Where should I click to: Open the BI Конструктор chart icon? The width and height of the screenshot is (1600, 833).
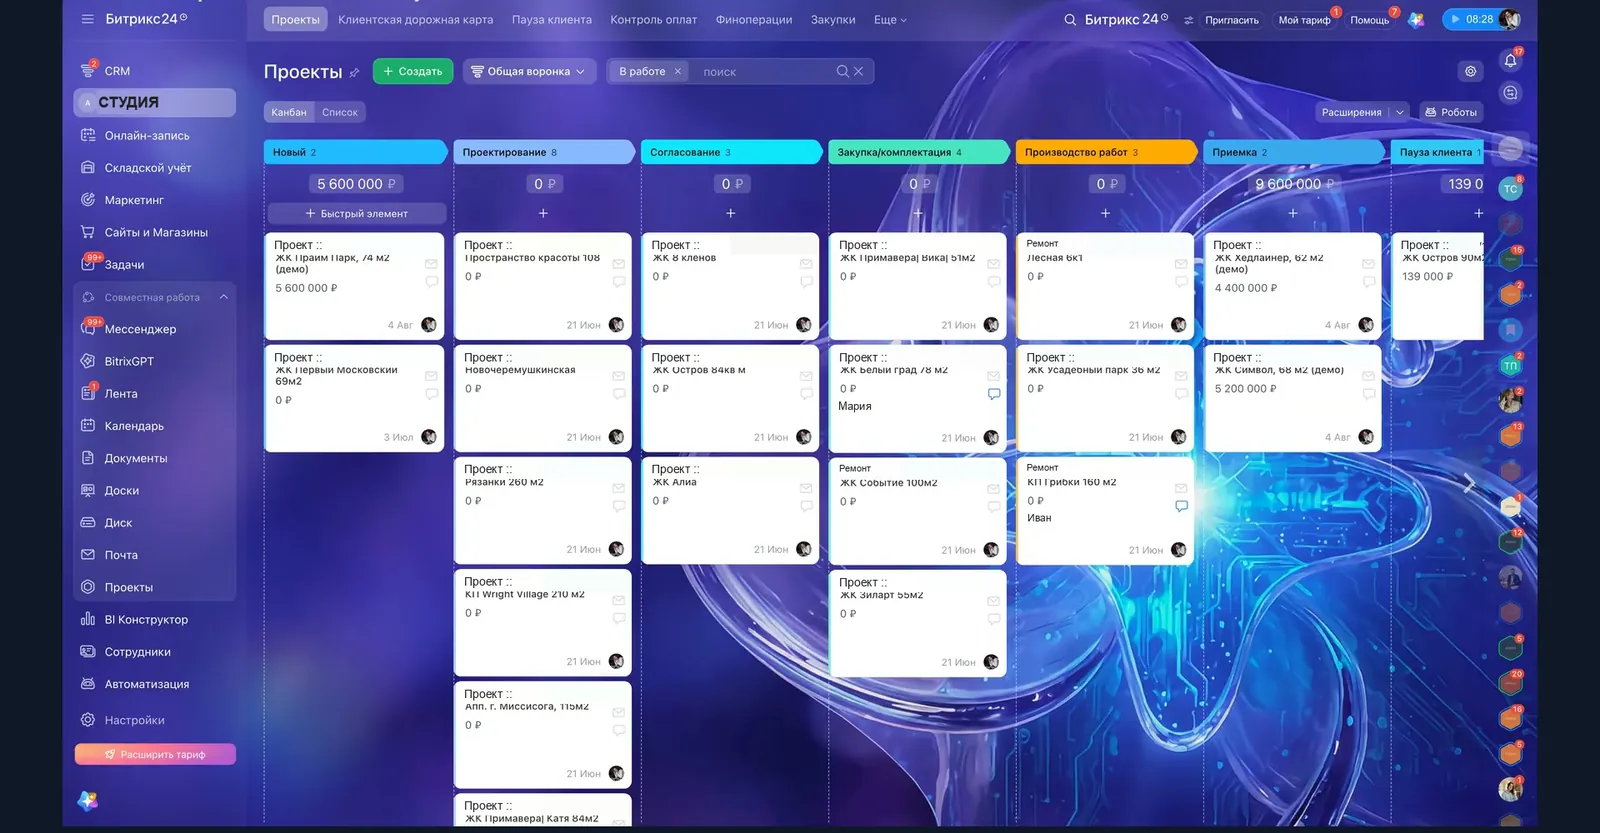pos(88,619)
